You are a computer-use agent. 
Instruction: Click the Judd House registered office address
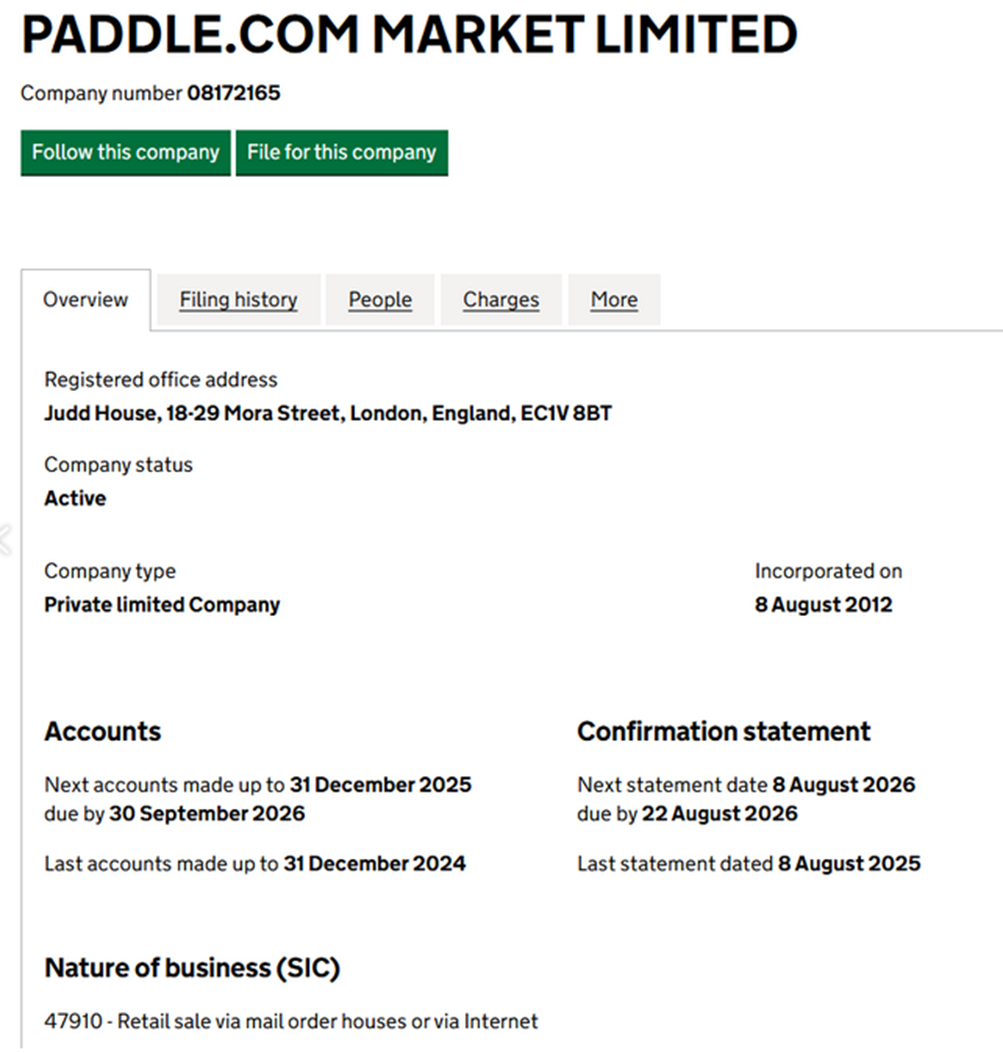[328, 413]
